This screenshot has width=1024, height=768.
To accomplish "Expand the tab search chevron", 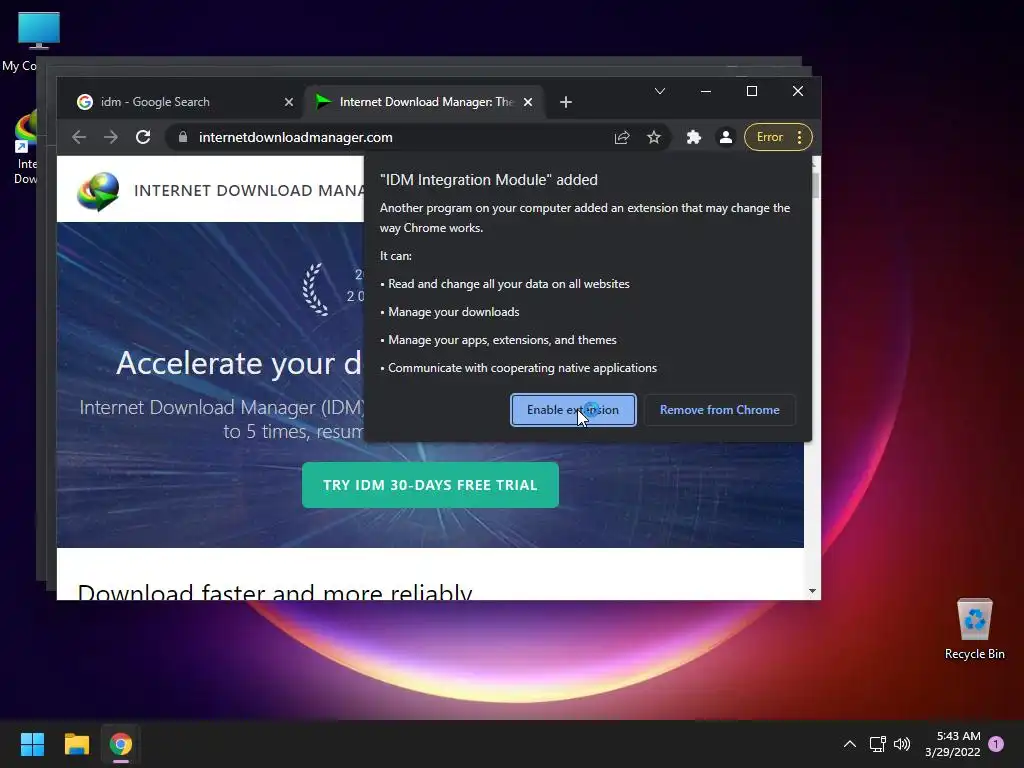I will 660,91.
